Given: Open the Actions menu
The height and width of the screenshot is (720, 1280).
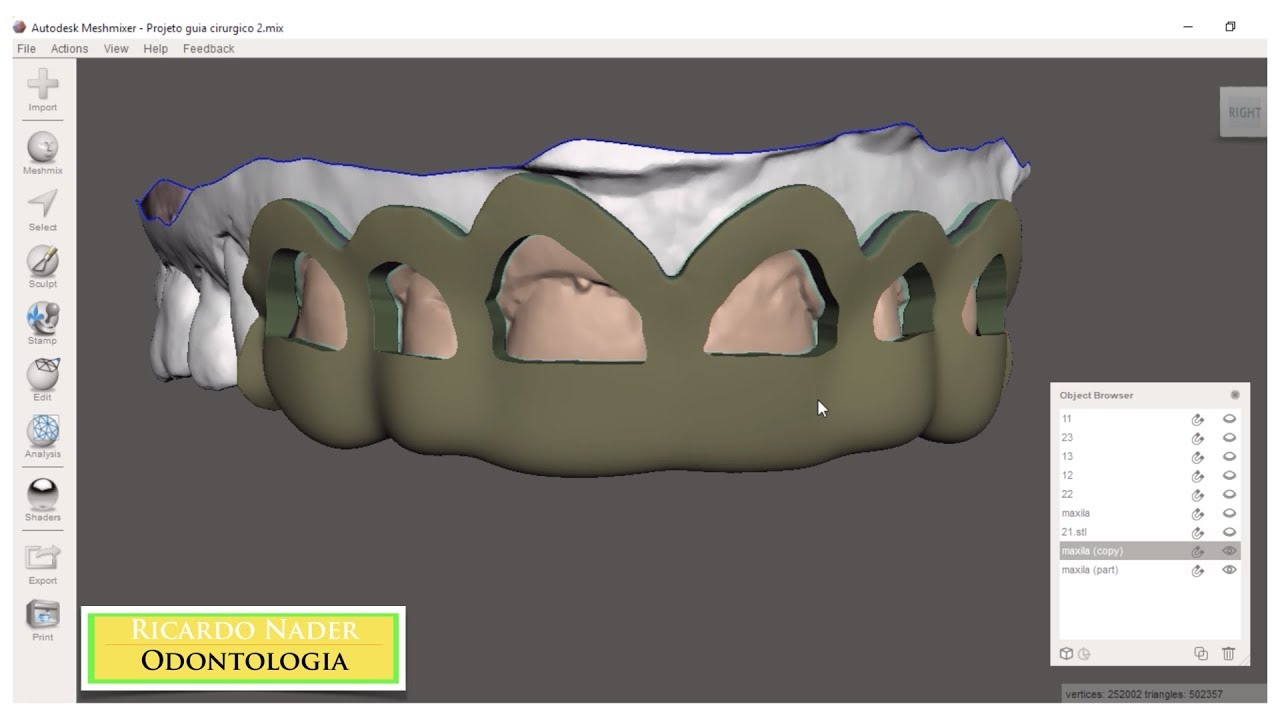Looking at the screenshot, I should coord(69,49).
